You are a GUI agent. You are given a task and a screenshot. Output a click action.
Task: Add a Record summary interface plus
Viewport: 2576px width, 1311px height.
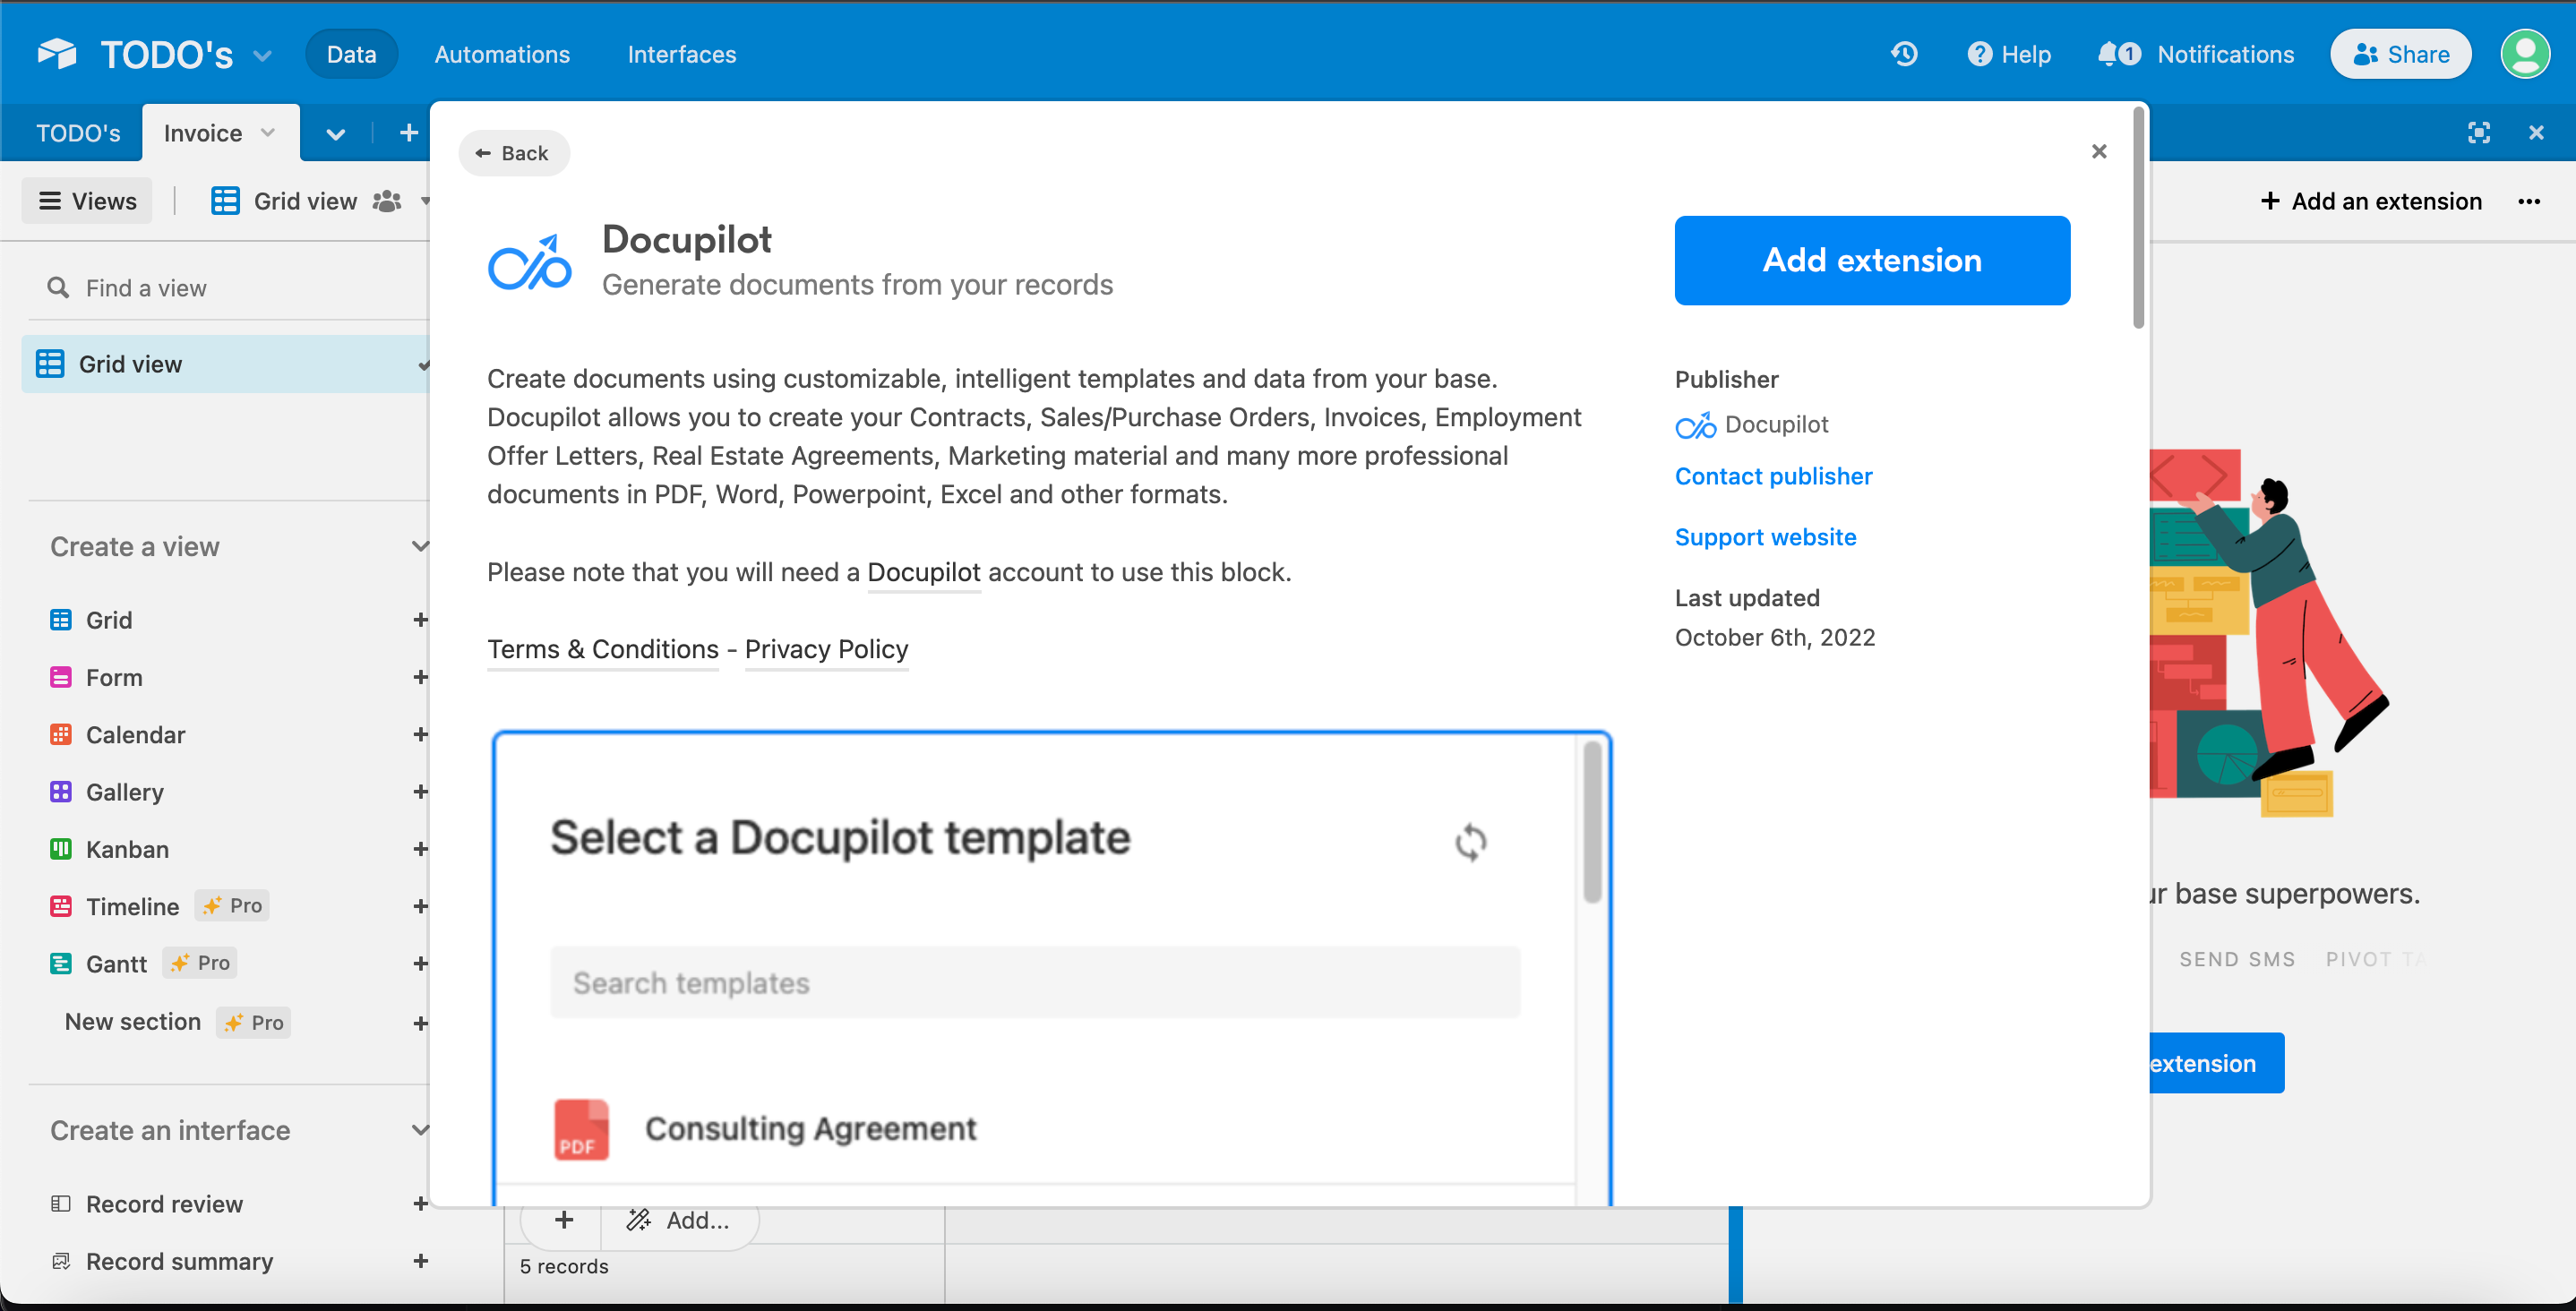[420, 1261]
